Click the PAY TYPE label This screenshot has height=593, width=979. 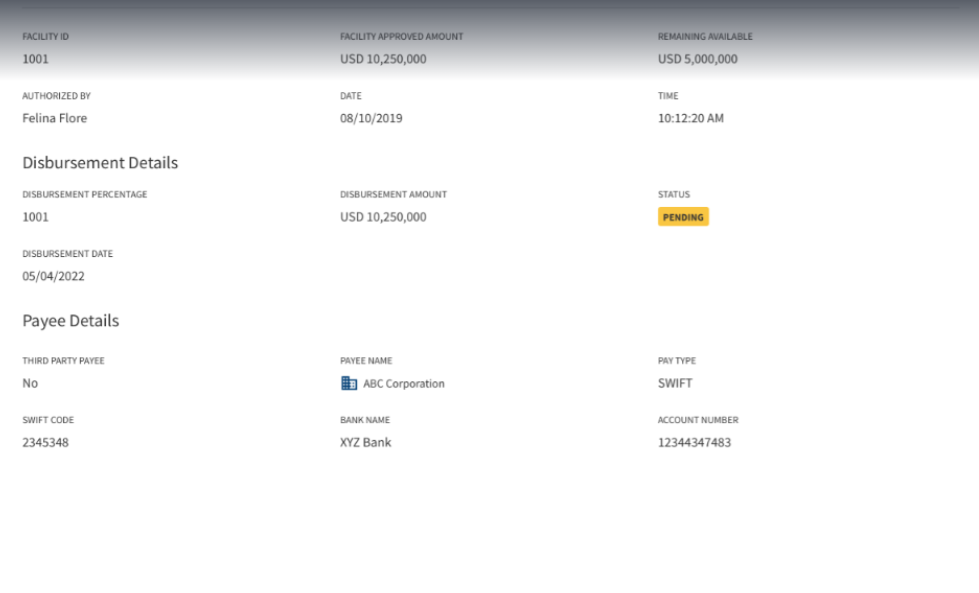point(677,360)
